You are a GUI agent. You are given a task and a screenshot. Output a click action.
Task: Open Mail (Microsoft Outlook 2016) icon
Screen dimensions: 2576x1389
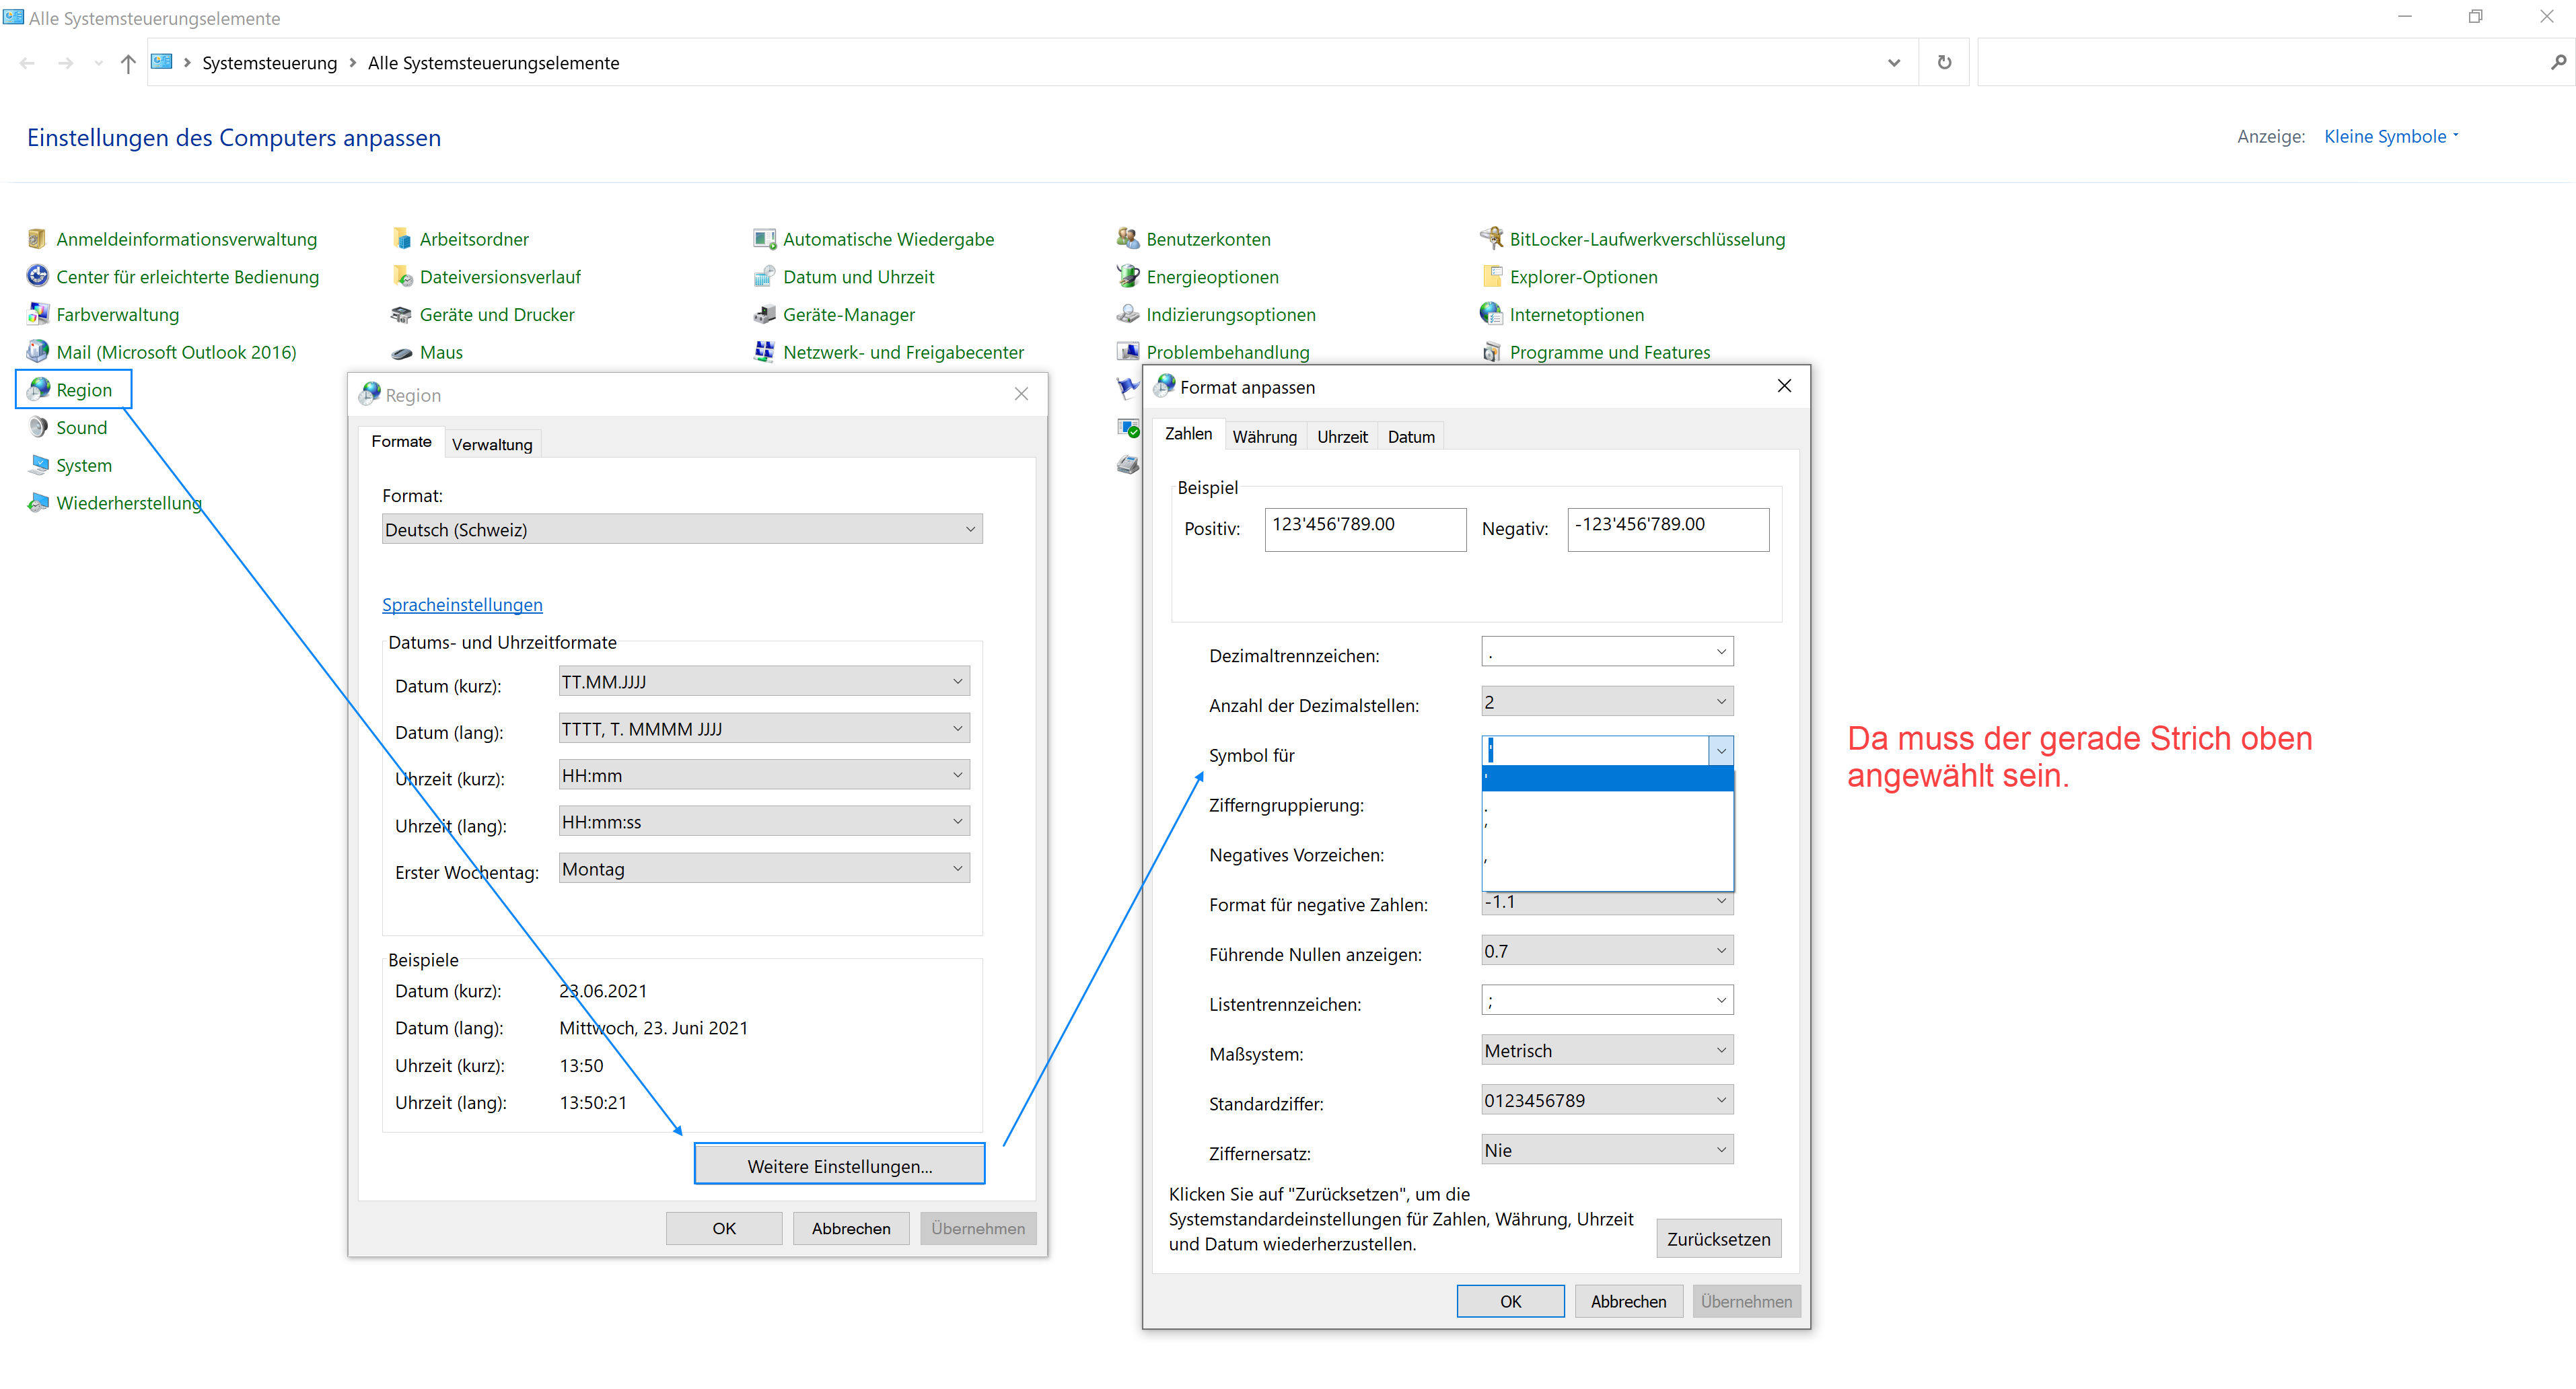[37, 352]
